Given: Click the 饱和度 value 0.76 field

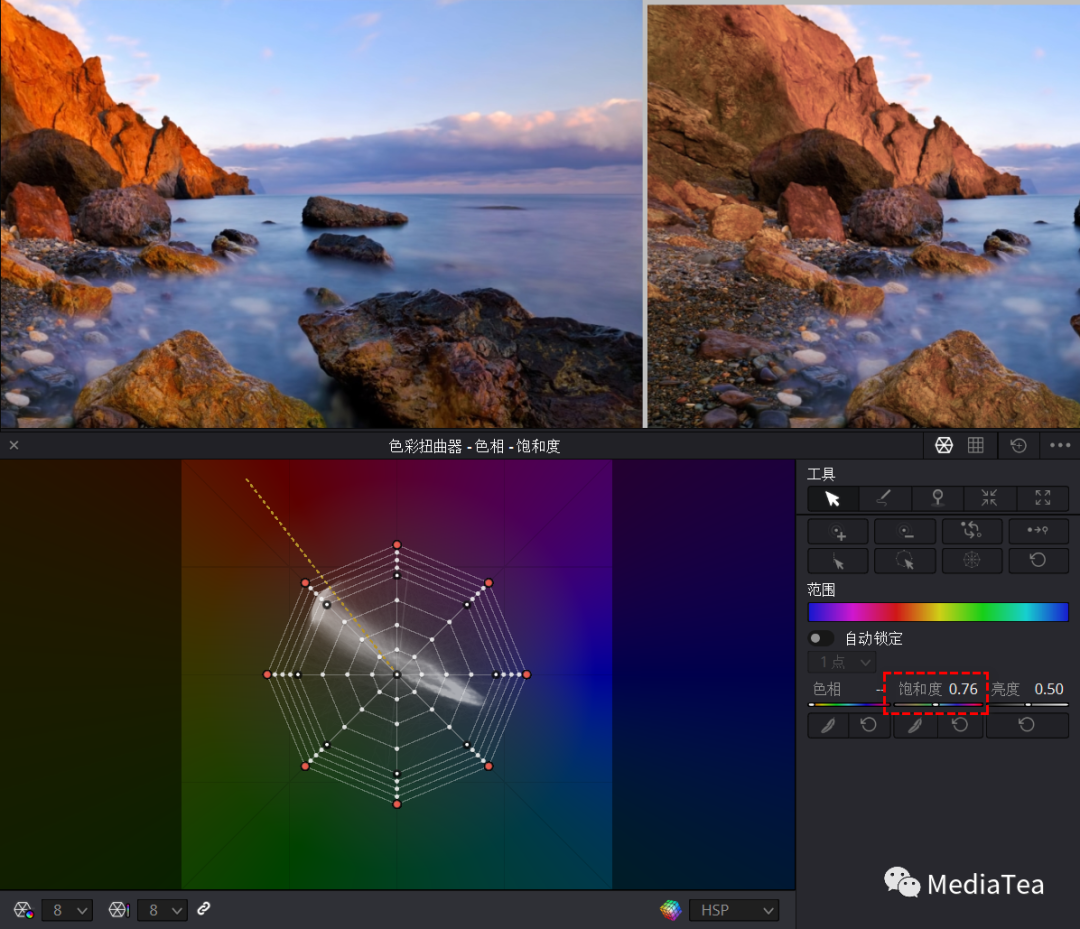Looking at the screenshot, I should pos(963,689).
